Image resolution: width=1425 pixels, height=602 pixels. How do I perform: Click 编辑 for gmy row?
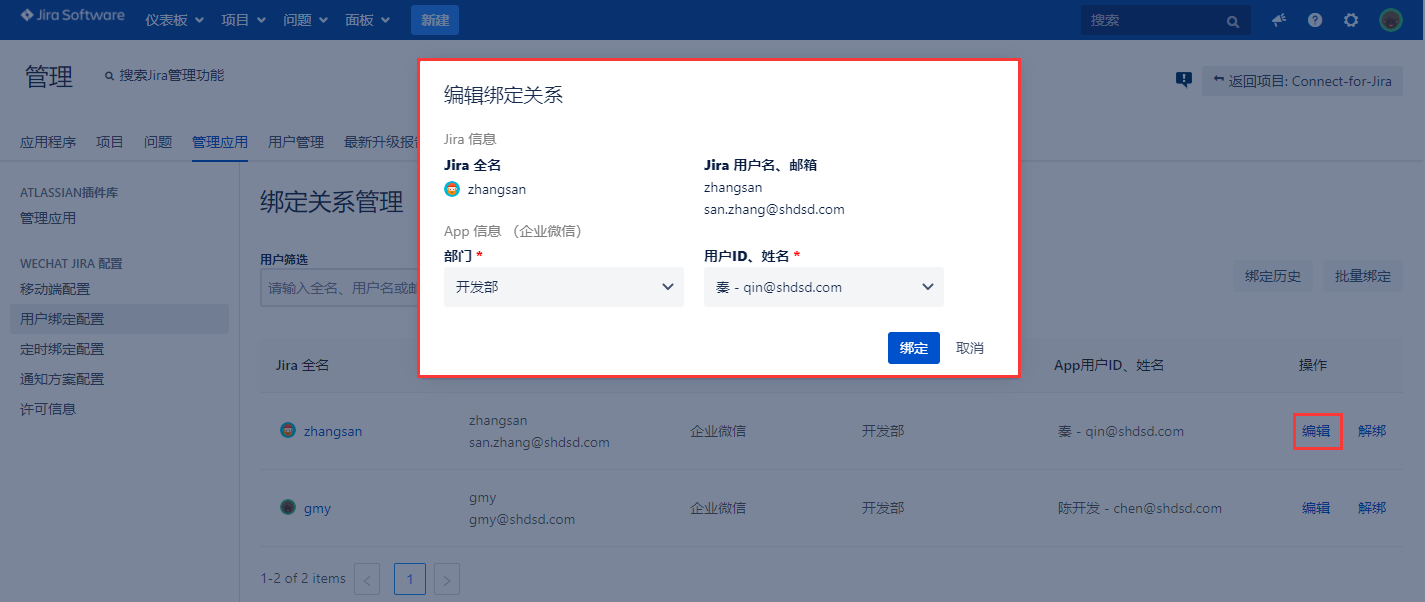click(x=1316, y=508)
